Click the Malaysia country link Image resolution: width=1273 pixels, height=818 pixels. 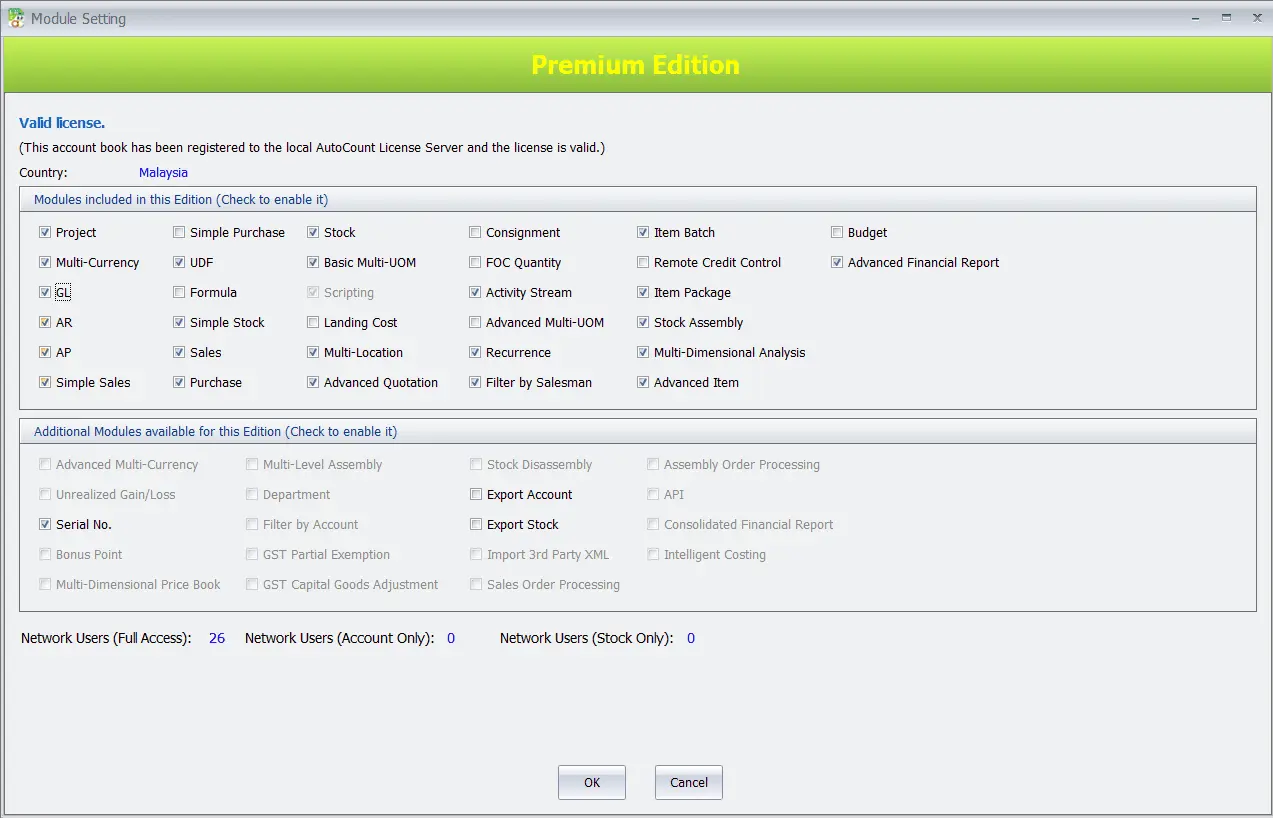(163, 172)
